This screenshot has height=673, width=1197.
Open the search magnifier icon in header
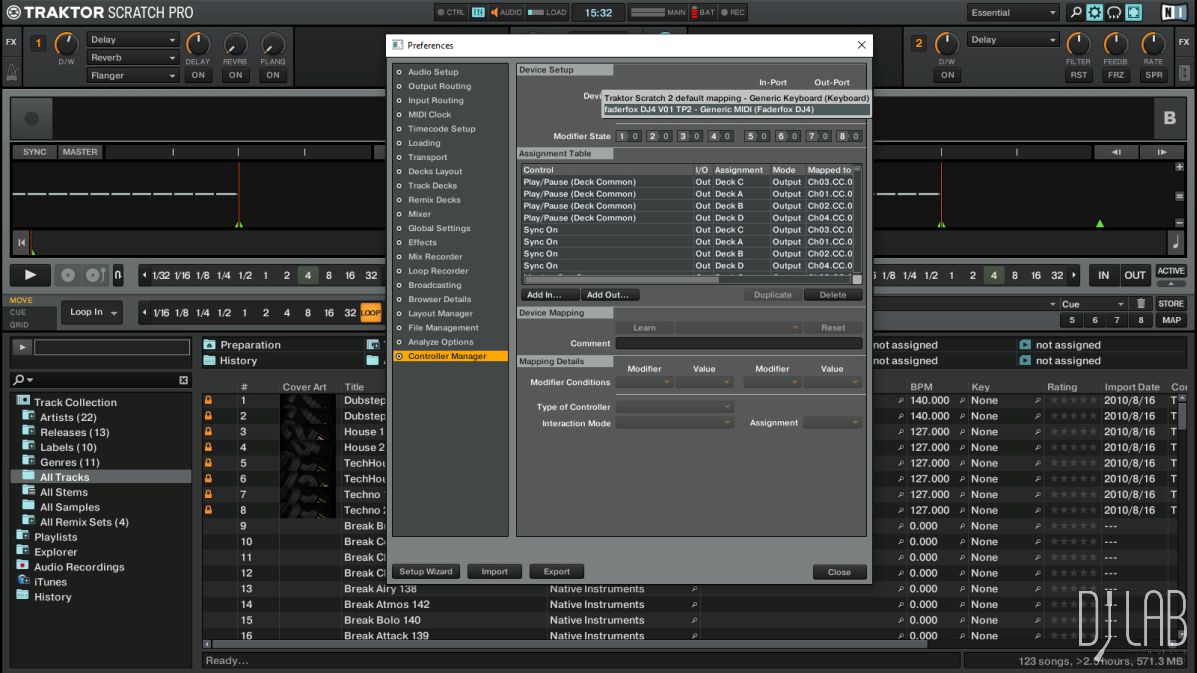tap(1075, 13)
